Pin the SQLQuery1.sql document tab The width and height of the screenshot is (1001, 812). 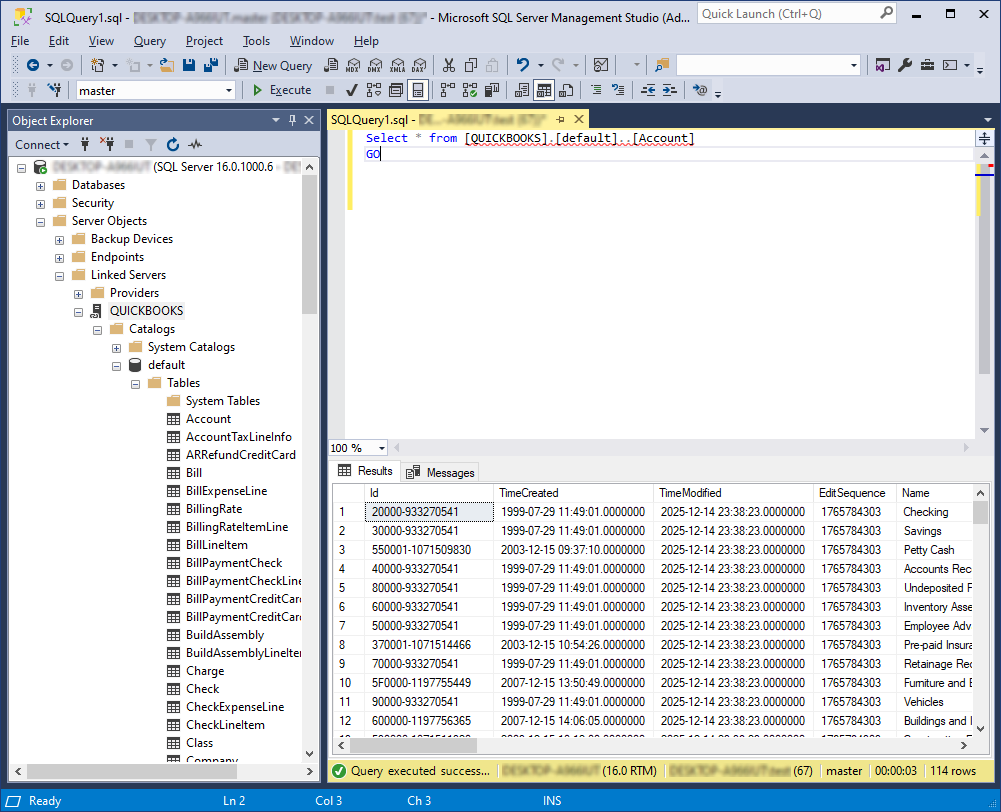point(560,120)
